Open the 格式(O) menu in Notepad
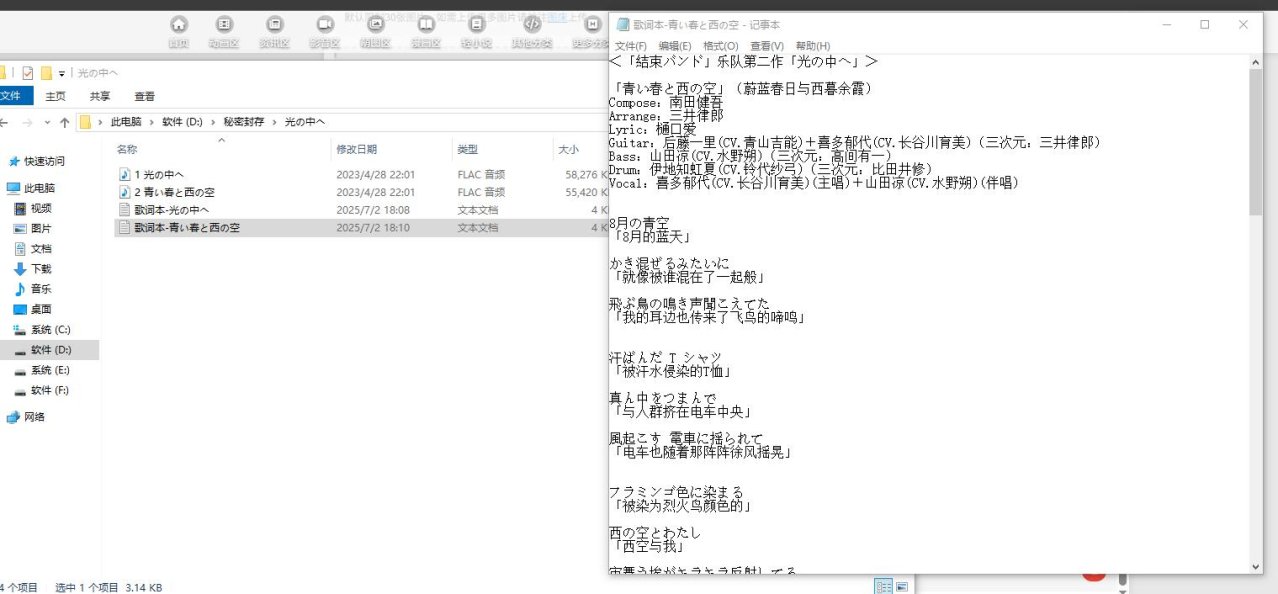 [720, 46]
